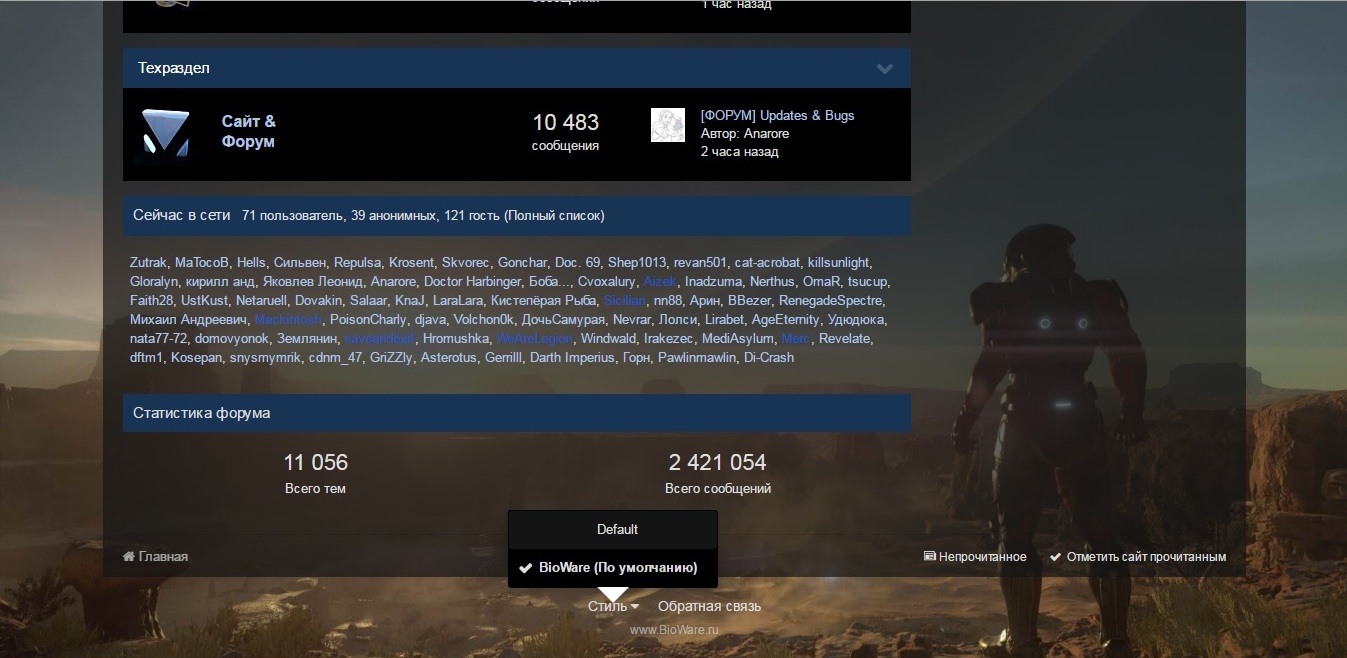Image resolution: width=1347 pixels, height=658 pixels.
Task: Open user killsunlight profile
Action: [838, 263]
